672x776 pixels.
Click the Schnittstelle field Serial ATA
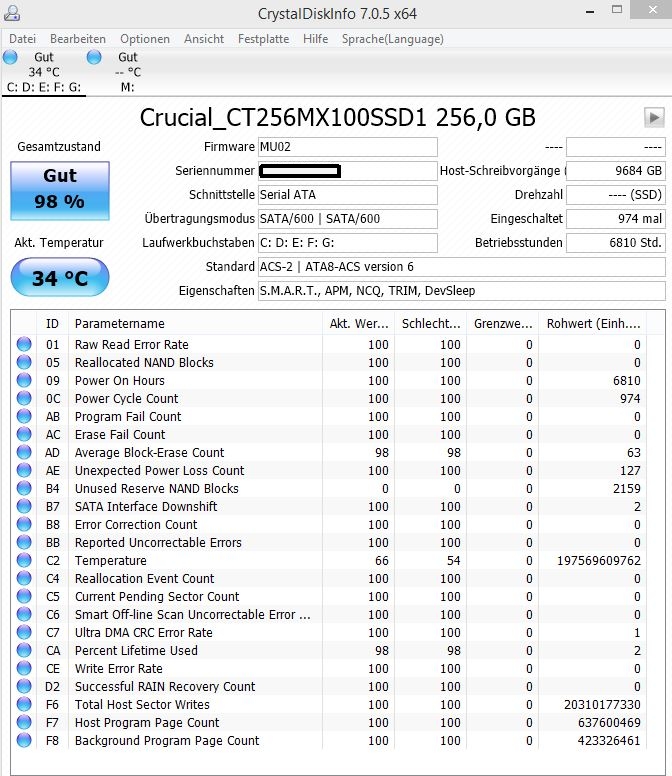(x=348, y=195)
